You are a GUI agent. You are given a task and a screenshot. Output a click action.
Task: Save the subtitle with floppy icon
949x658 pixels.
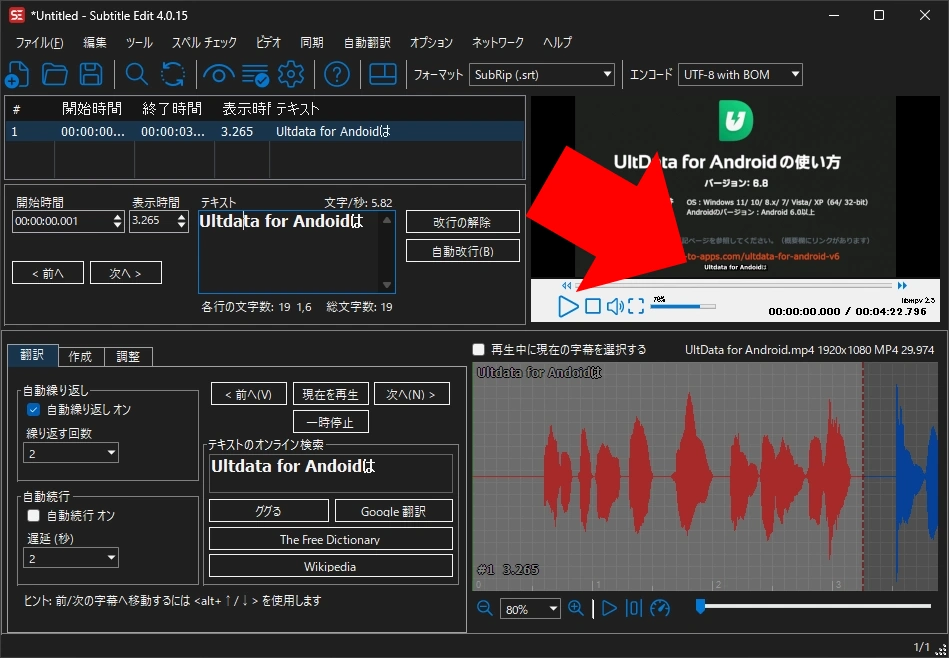click(91, 74)
